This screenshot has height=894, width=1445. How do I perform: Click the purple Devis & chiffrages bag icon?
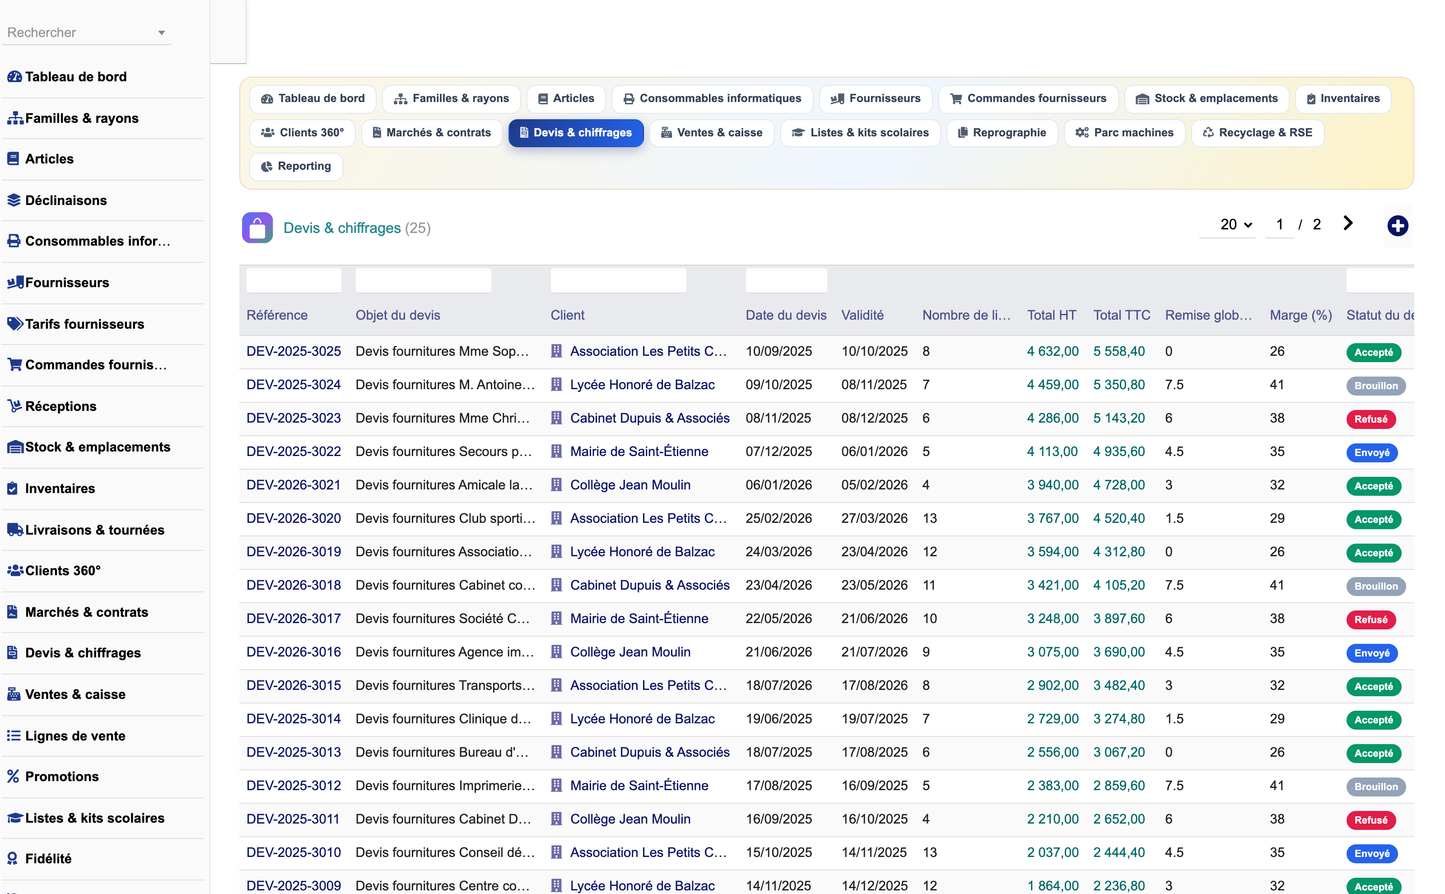(x=257, y=228)
